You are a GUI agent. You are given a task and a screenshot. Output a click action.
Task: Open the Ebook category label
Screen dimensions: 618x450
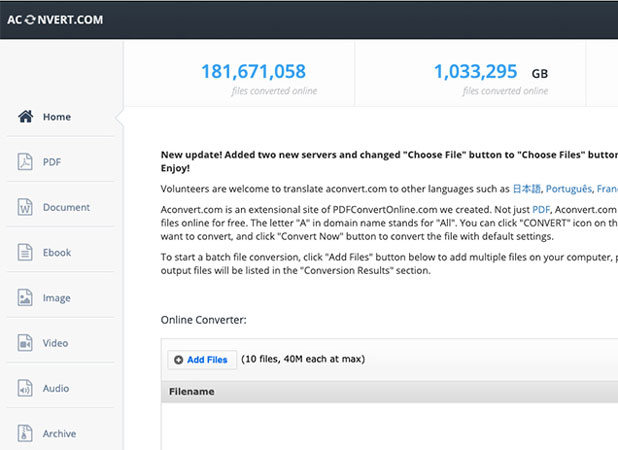tap(56, 253)
